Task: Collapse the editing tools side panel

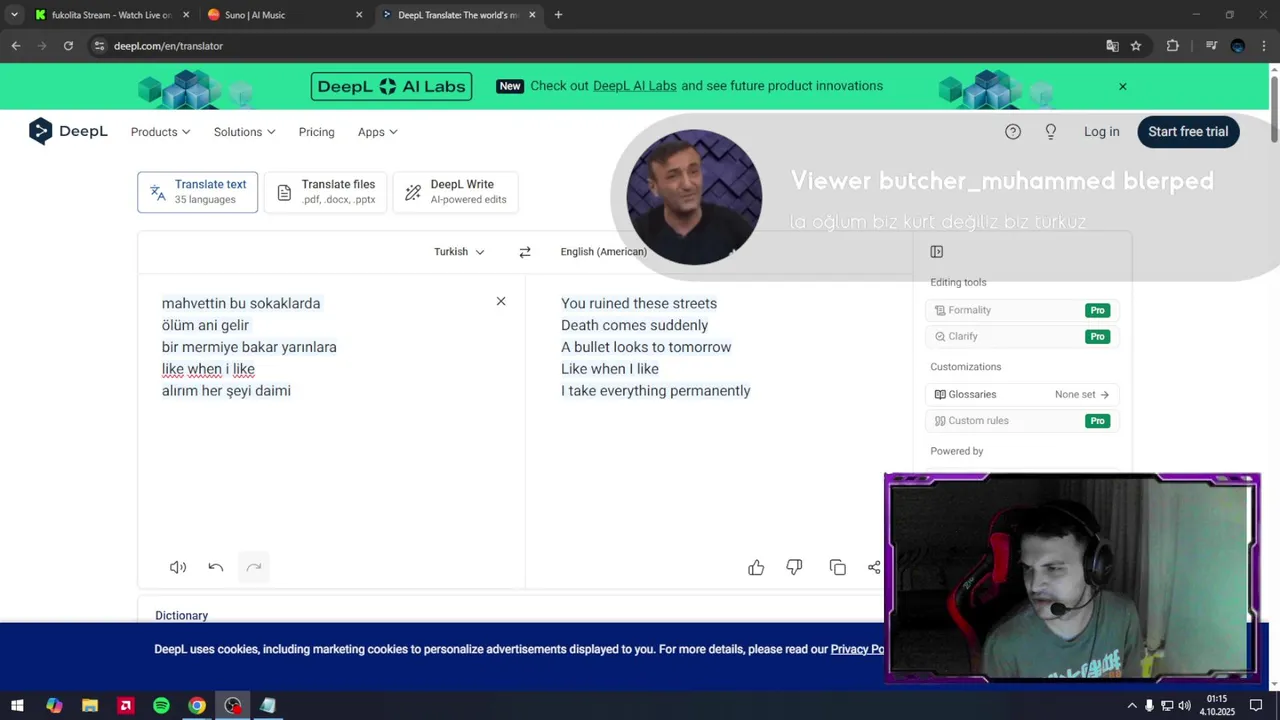Action: (937, 252)
